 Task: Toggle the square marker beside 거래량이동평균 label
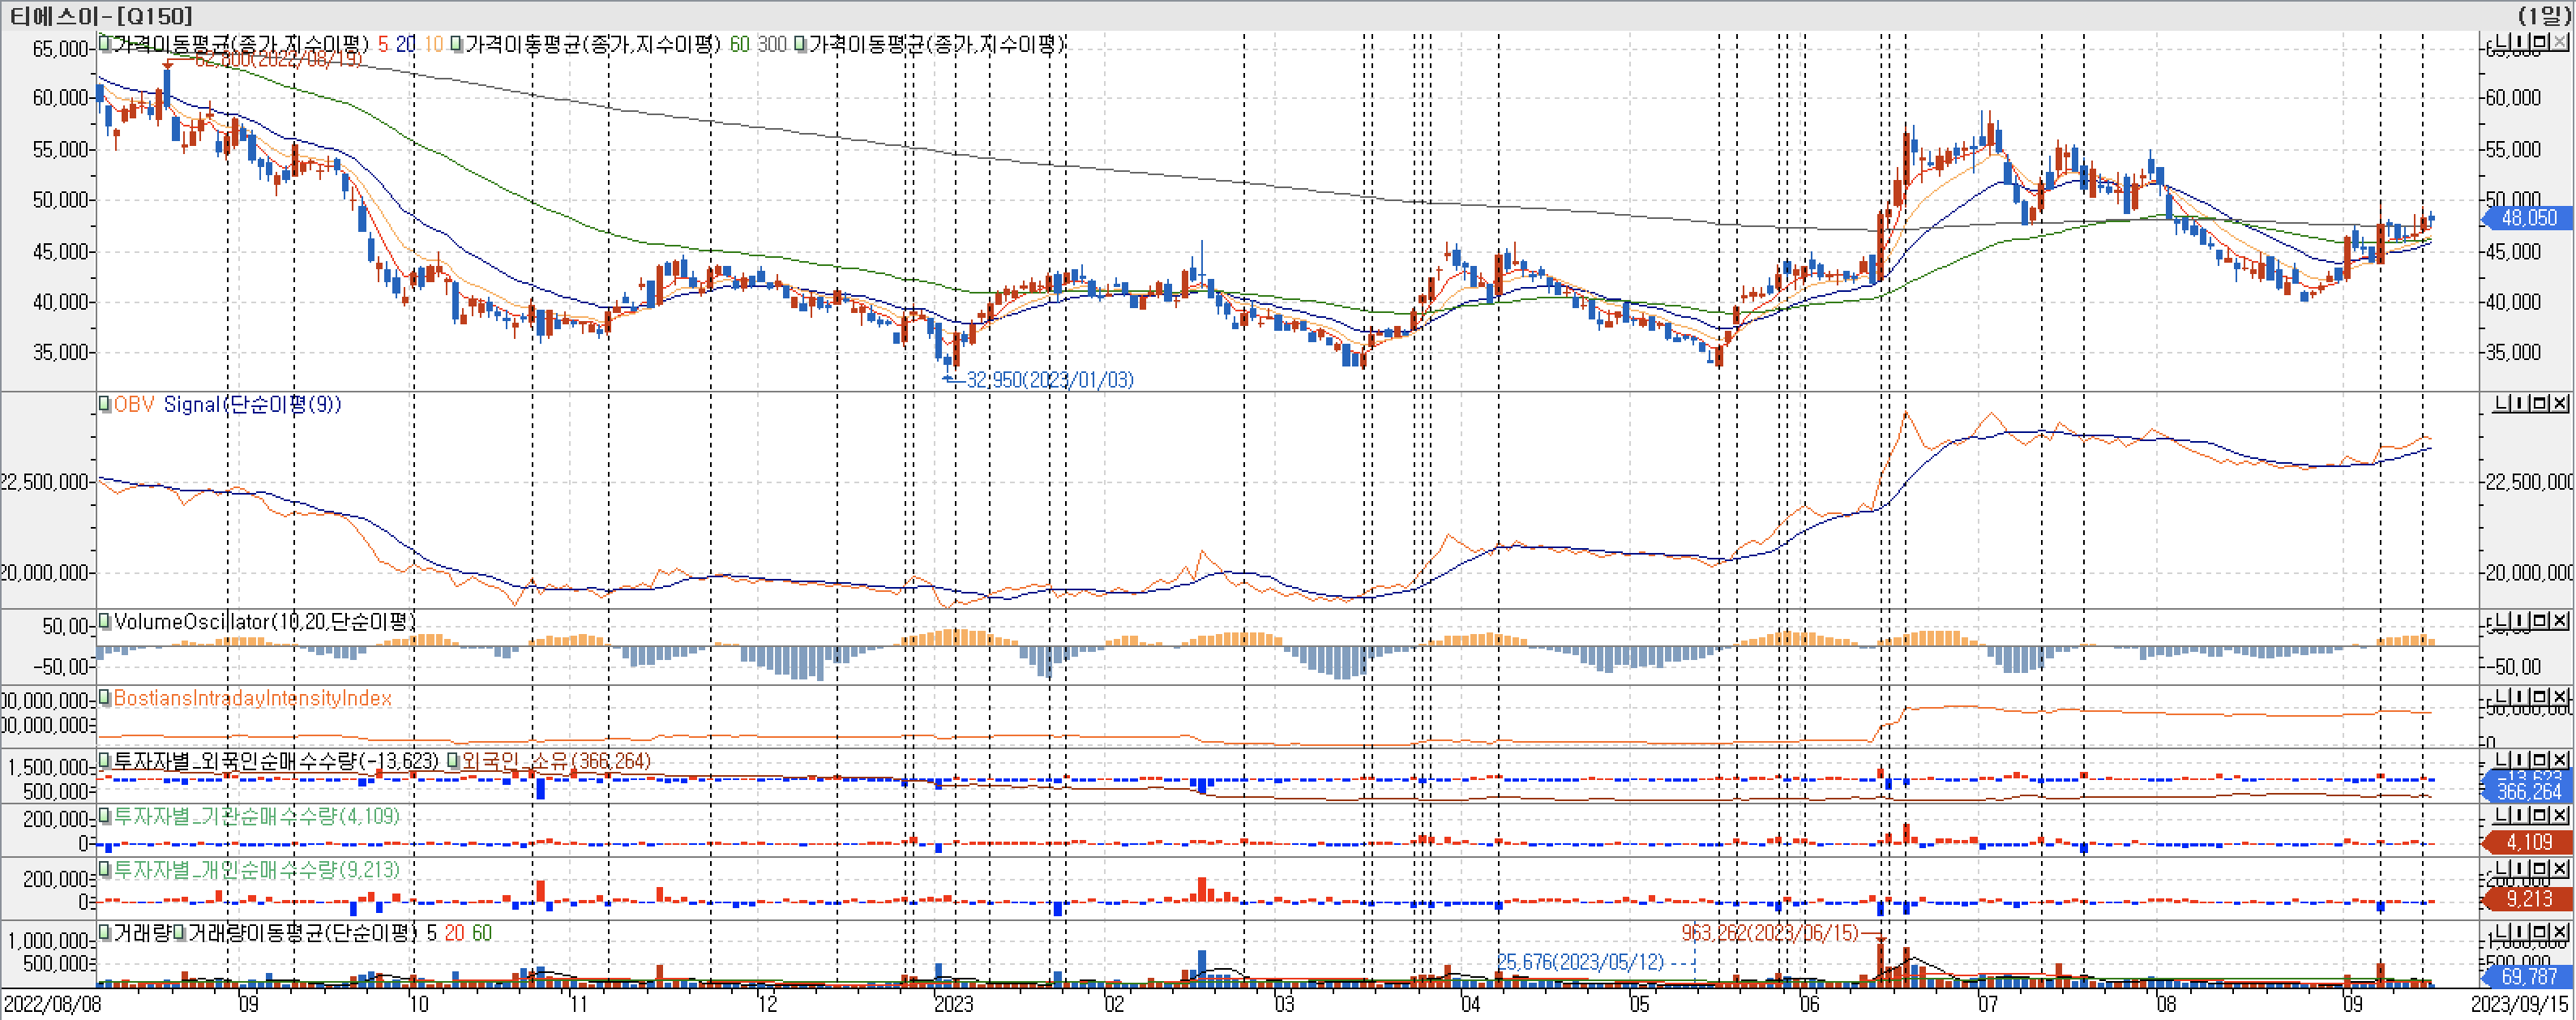179,933
